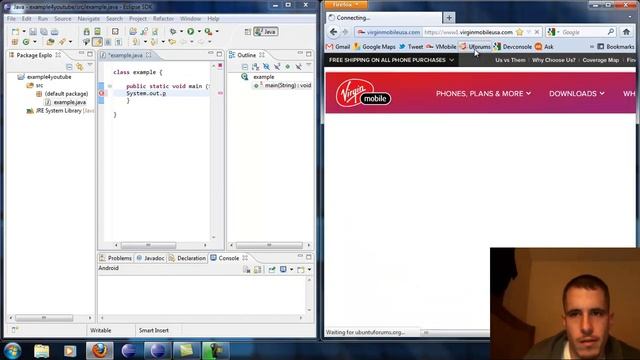This screenshot has width=640, height=360.
Task: Toggle Sort in the Outline view
Action: click(256, 67)
